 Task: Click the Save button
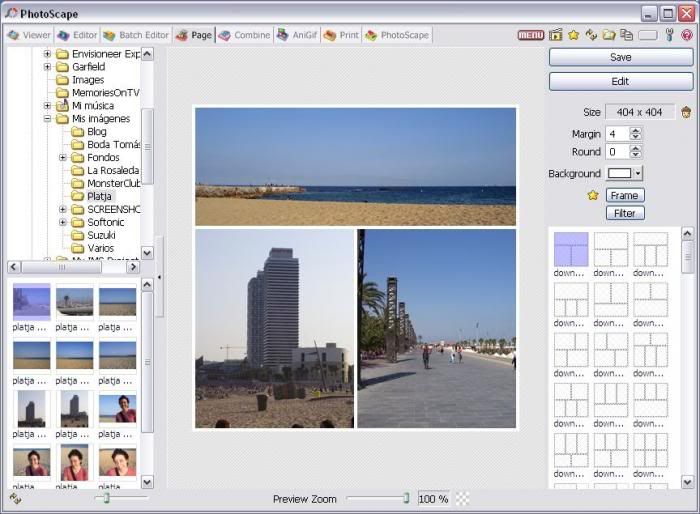pyautogui.click(x=621, y=57)
